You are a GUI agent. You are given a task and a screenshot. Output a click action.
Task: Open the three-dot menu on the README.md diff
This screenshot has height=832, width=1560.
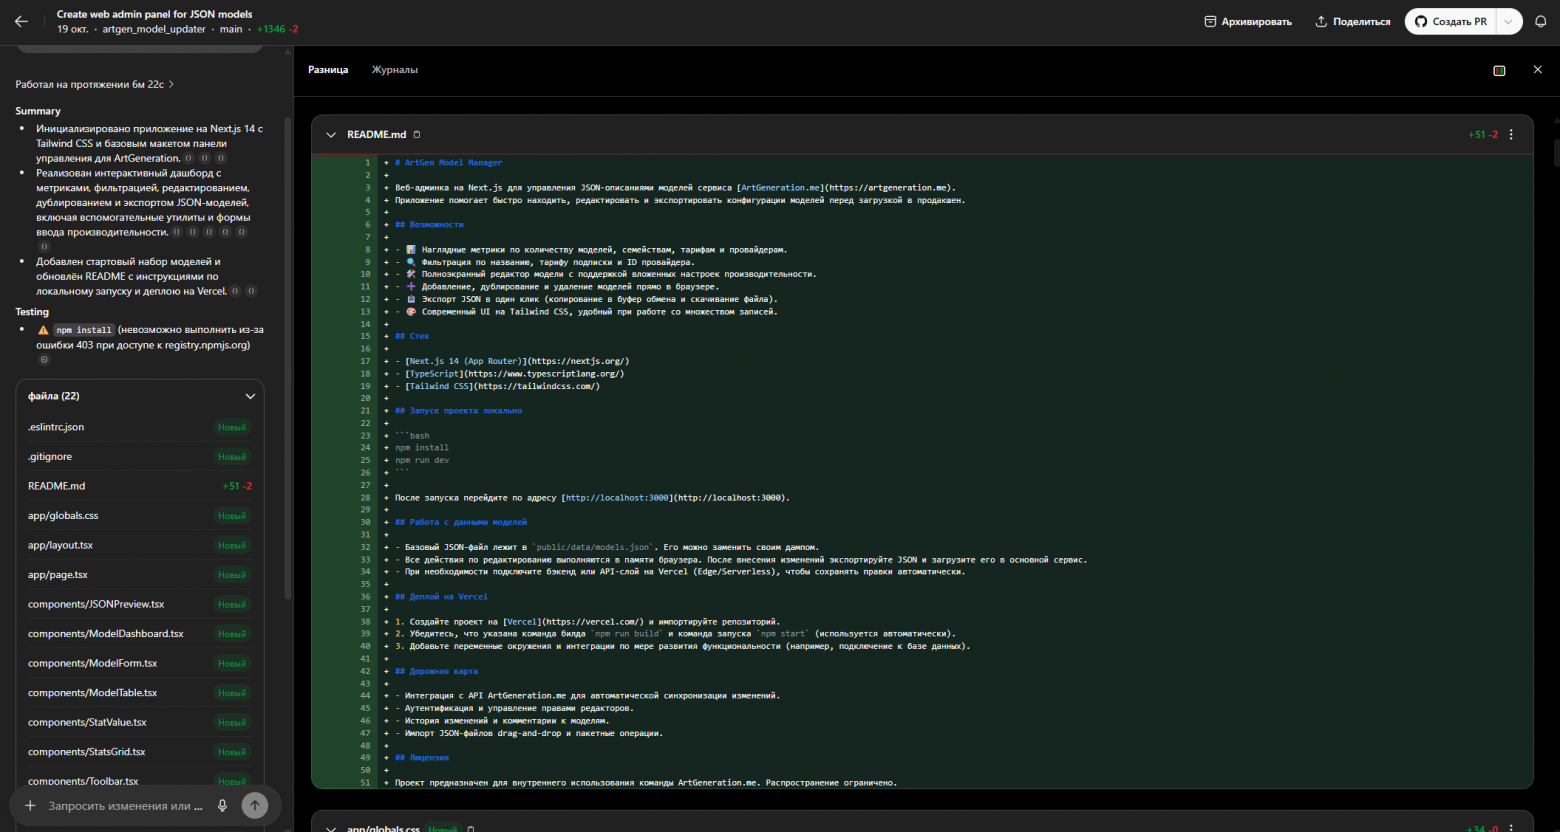(x=1511, y=134)
